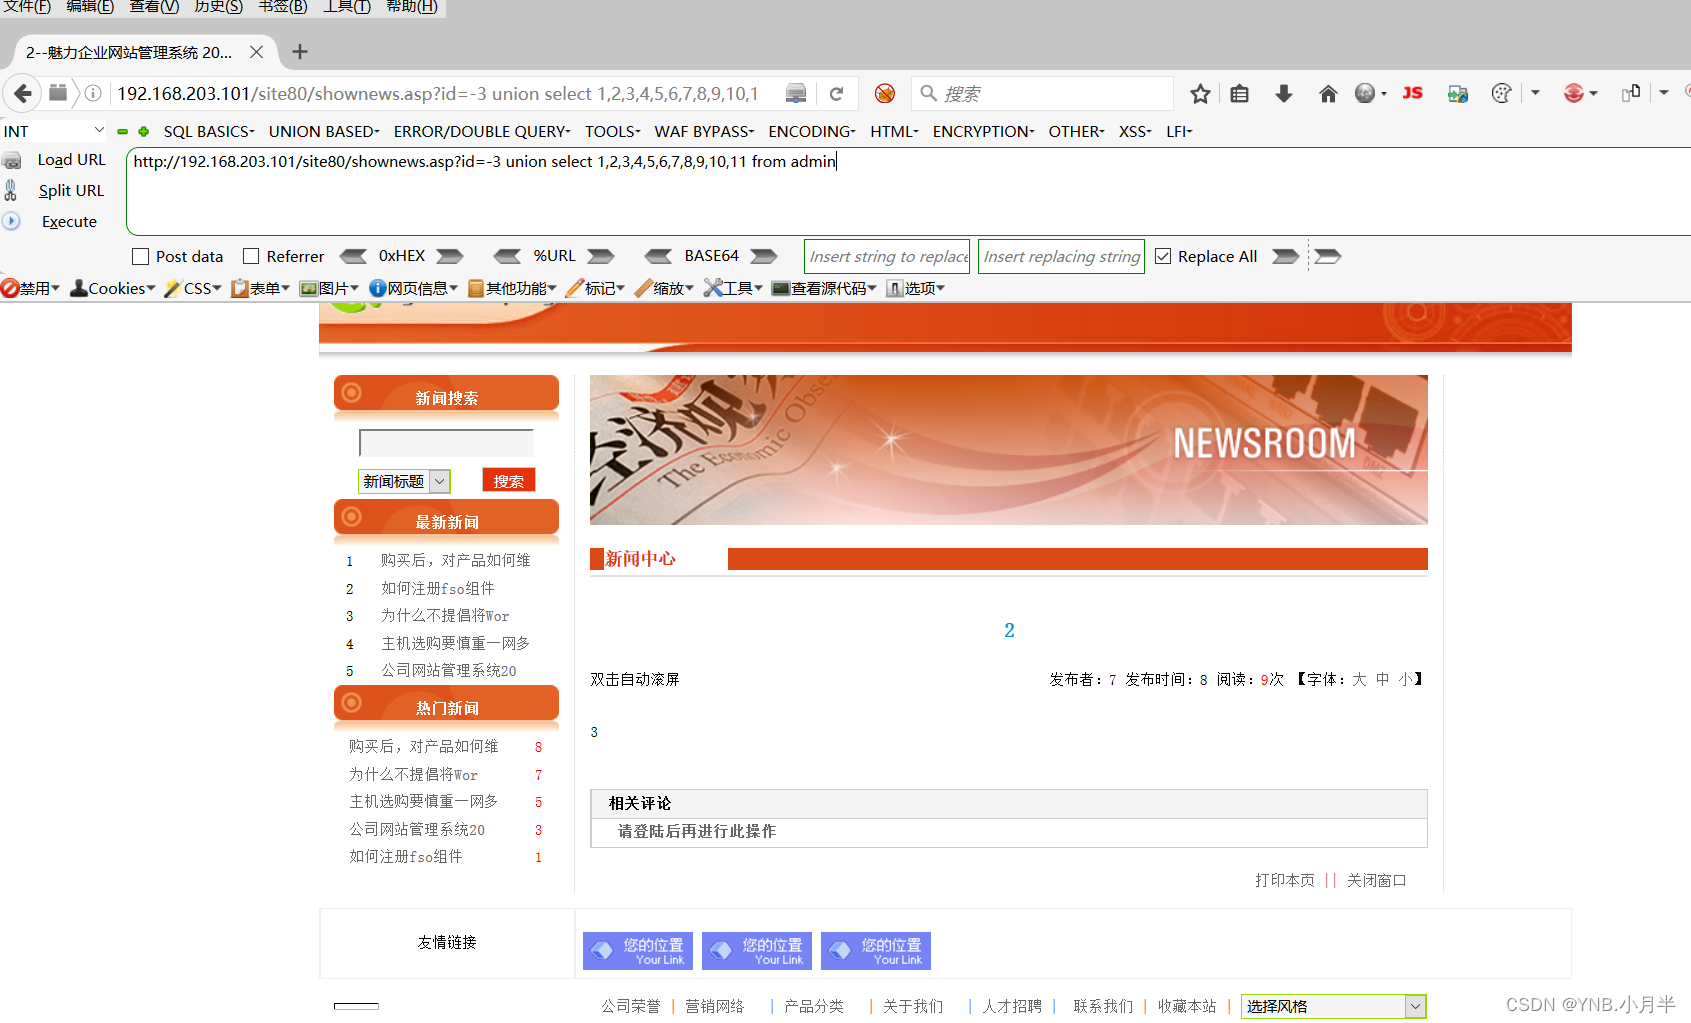
Task: Click the 打印本页 print link
Action: (1284, 880)
